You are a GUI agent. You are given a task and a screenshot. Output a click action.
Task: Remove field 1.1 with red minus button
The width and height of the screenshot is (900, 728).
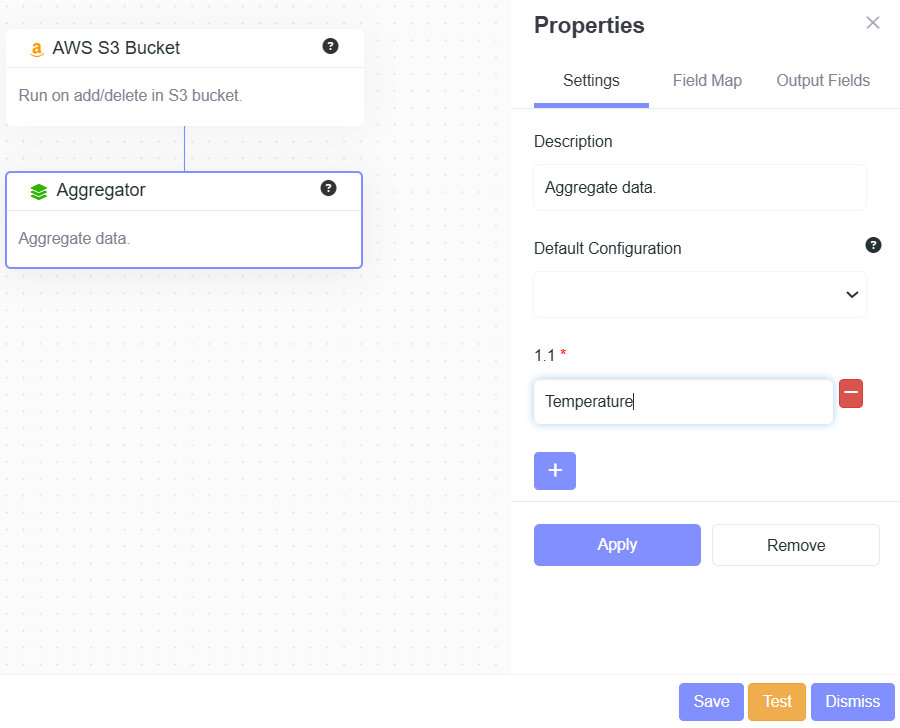[x=850, y=394]
